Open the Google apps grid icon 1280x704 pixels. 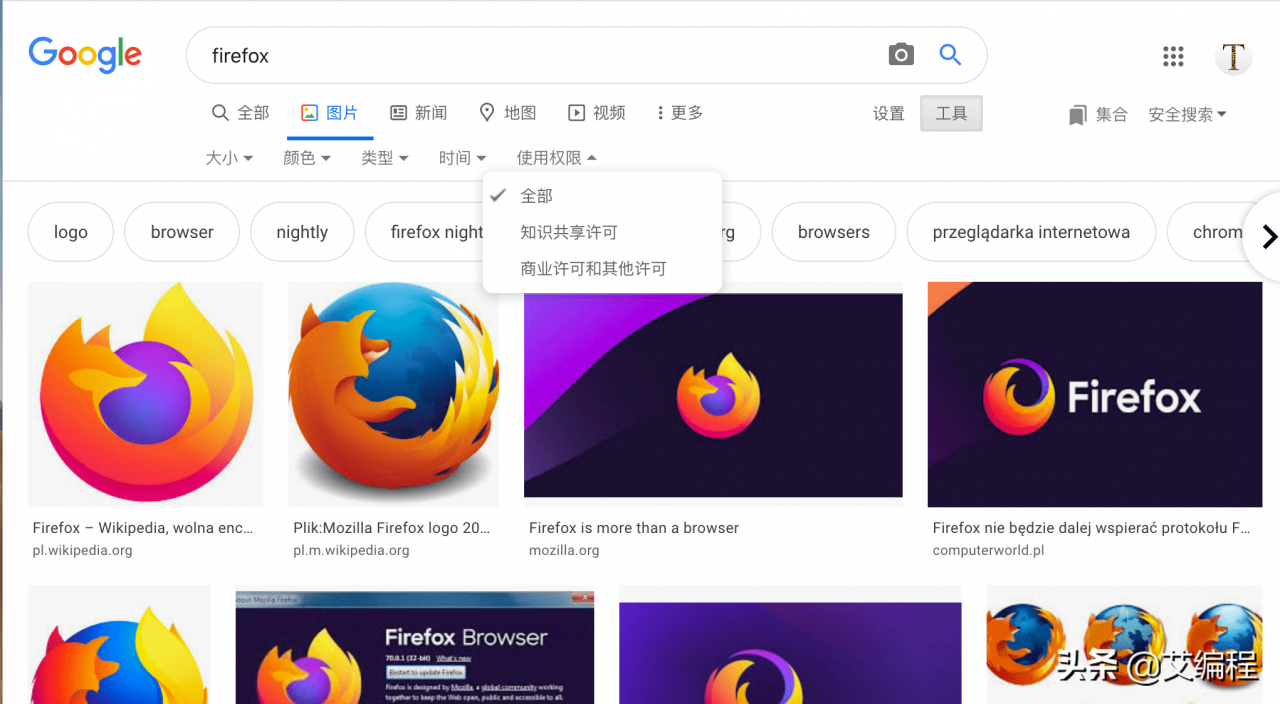(1173, 57)
